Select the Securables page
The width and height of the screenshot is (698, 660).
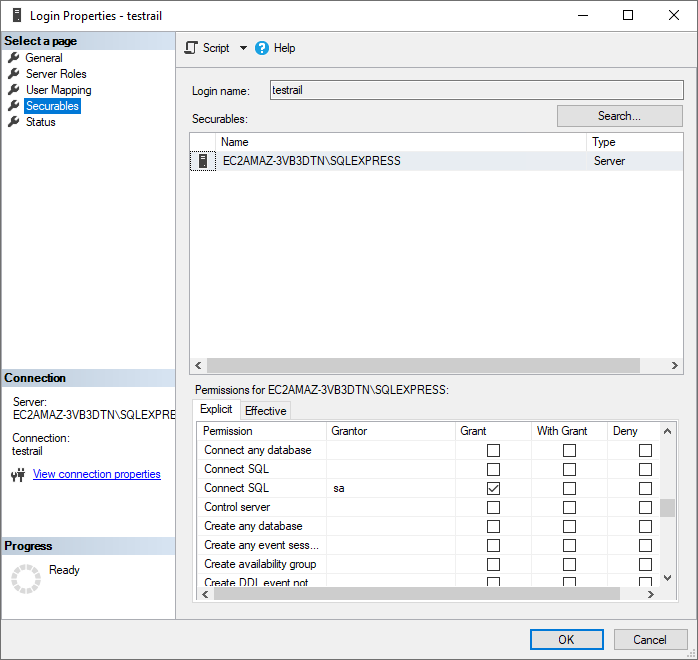(x=52, y=106)
